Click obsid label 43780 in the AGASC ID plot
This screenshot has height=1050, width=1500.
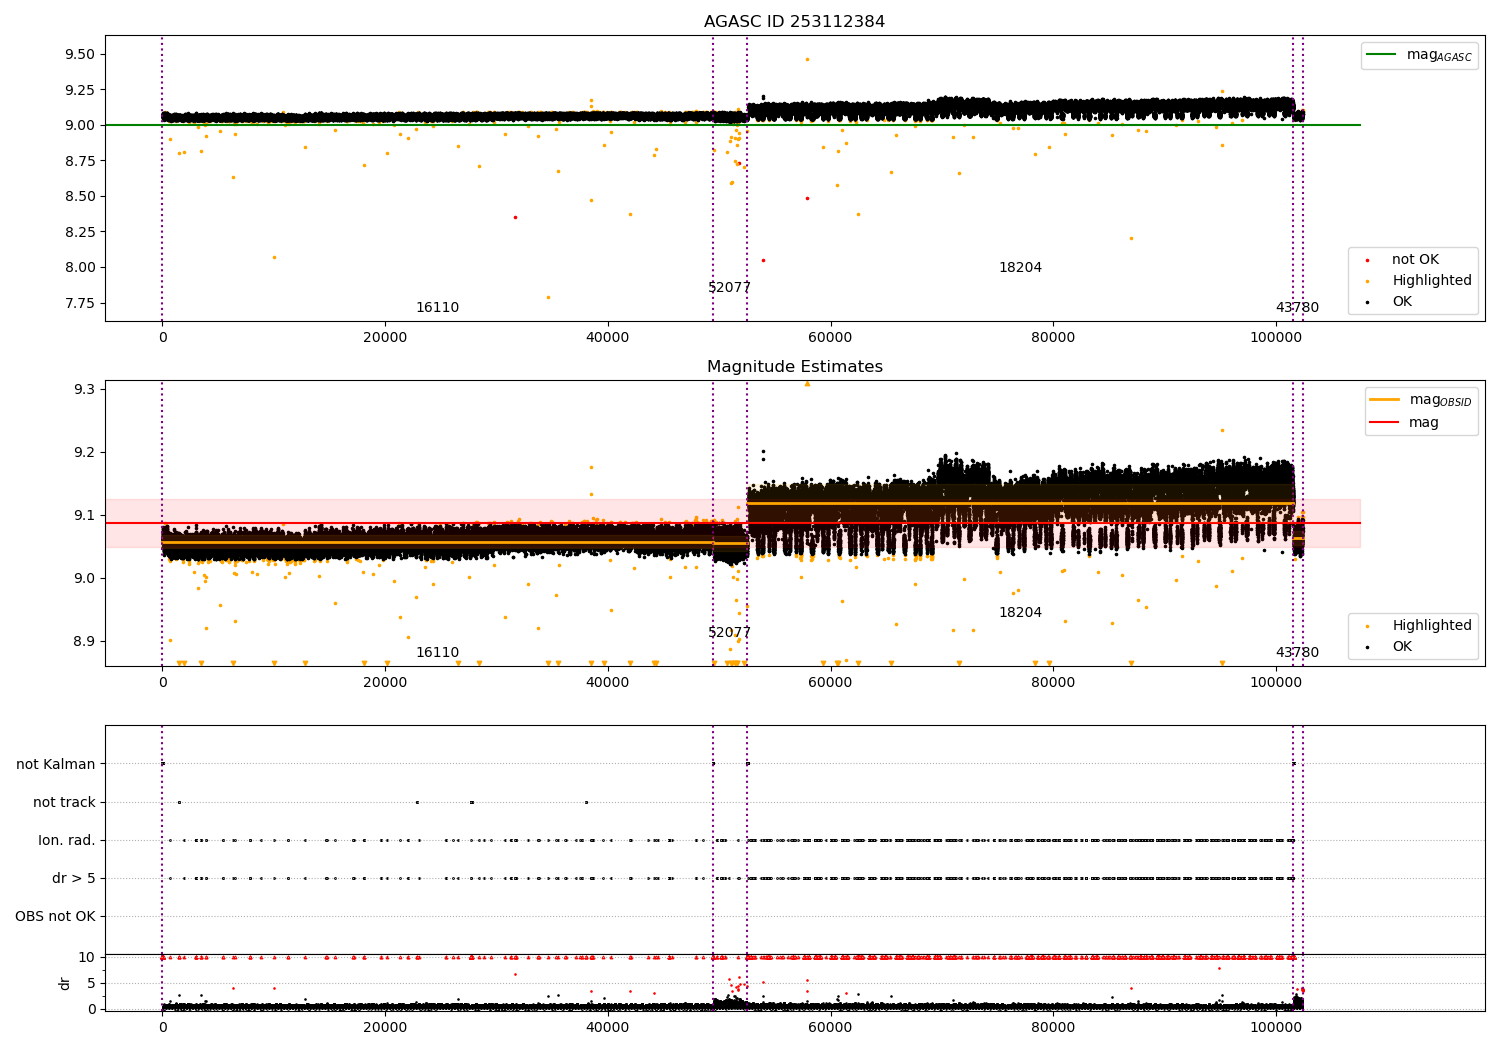(1297, 308)
